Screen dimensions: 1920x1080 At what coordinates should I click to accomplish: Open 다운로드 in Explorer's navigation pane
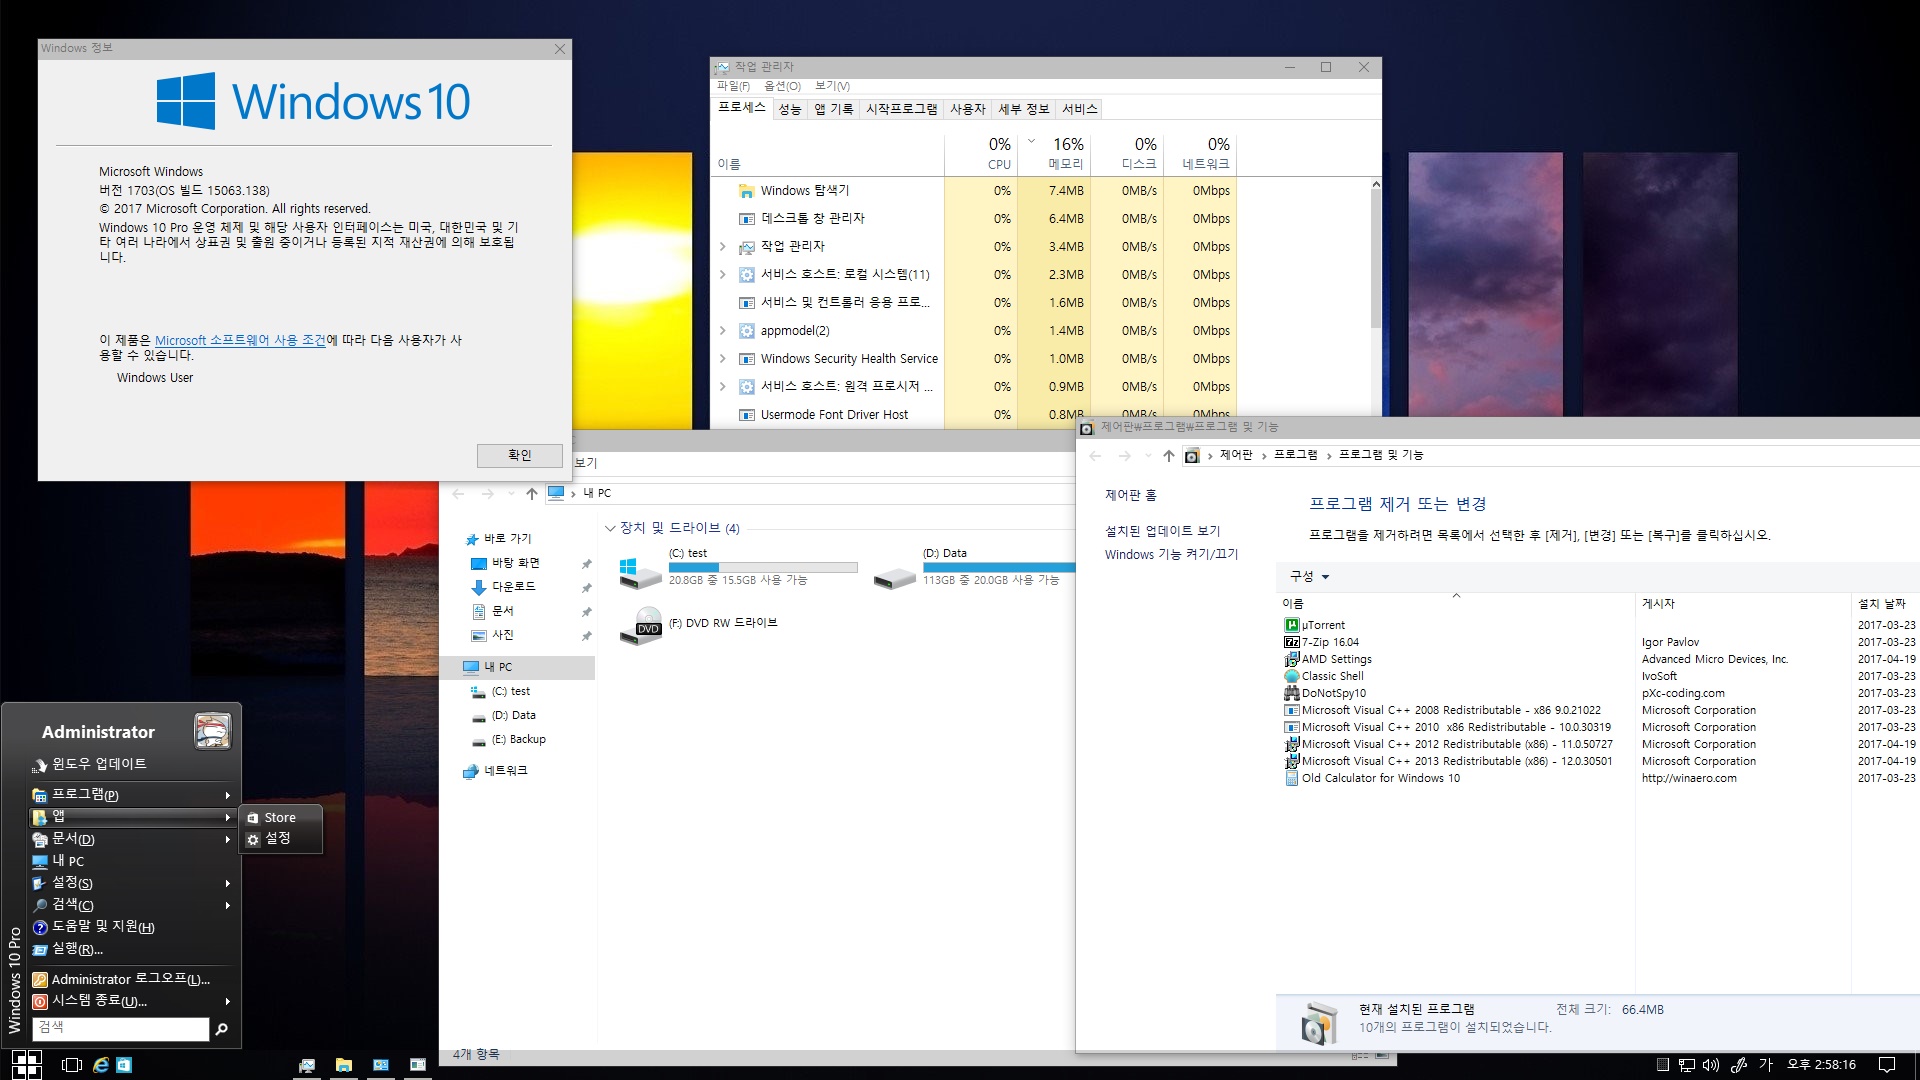[514, 587]
